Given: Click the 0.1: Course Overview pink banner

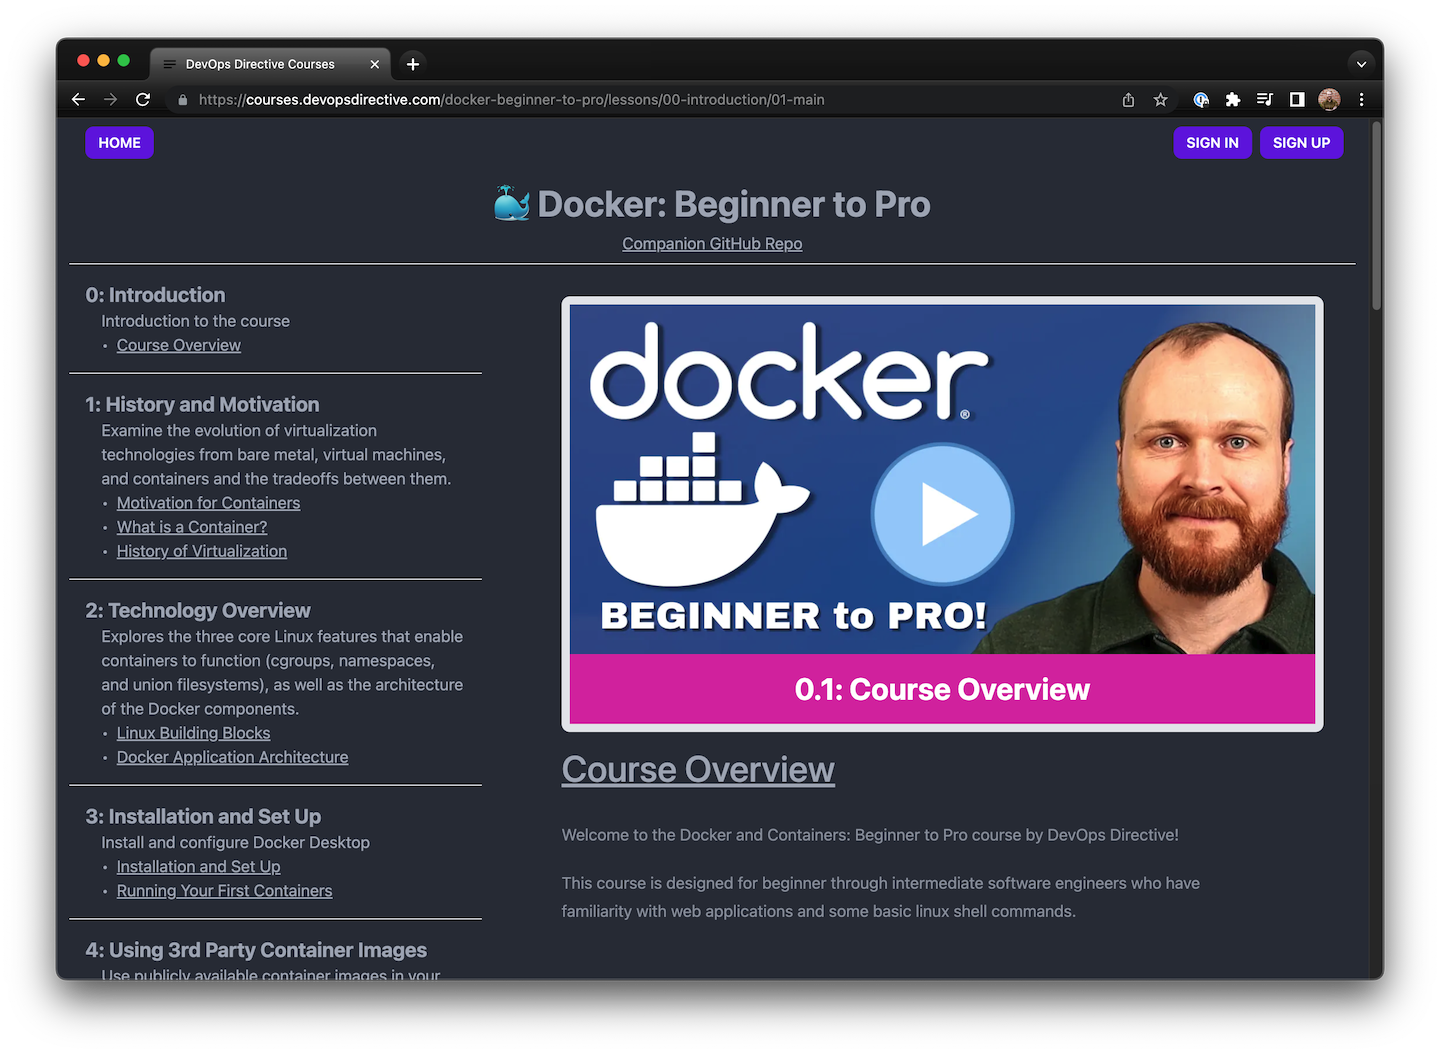Looking at the screenshot, I should point(942,689).
